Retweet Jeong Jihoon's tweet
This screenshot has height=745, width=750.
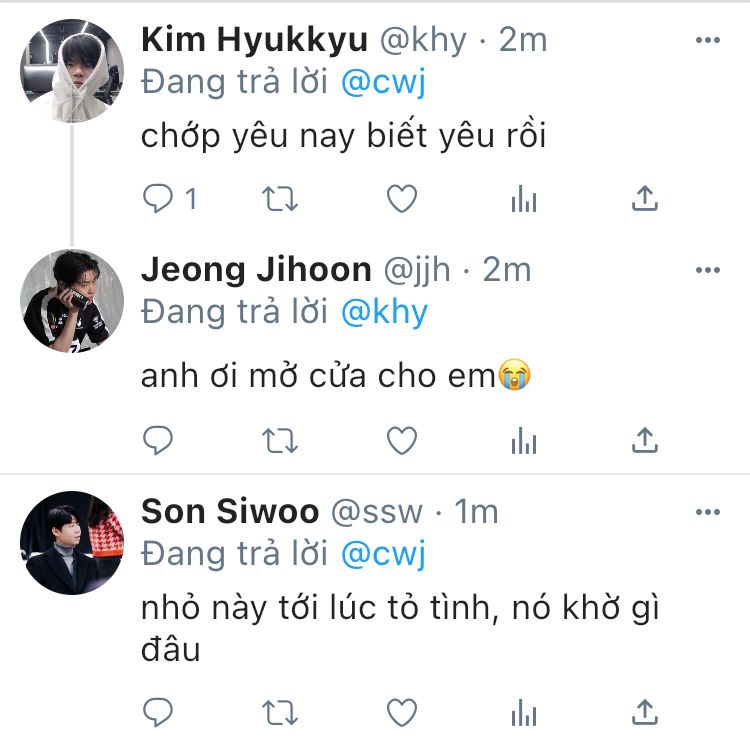280,441
